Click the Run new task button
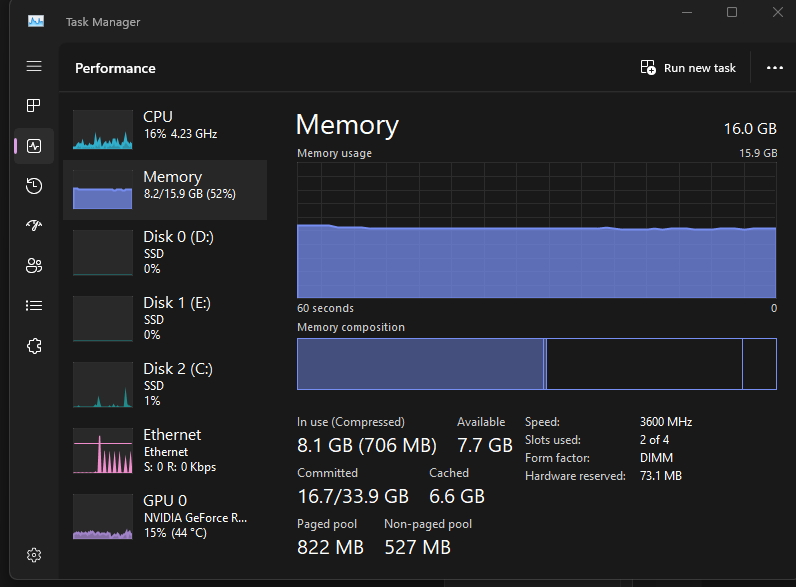 [688, 68]
